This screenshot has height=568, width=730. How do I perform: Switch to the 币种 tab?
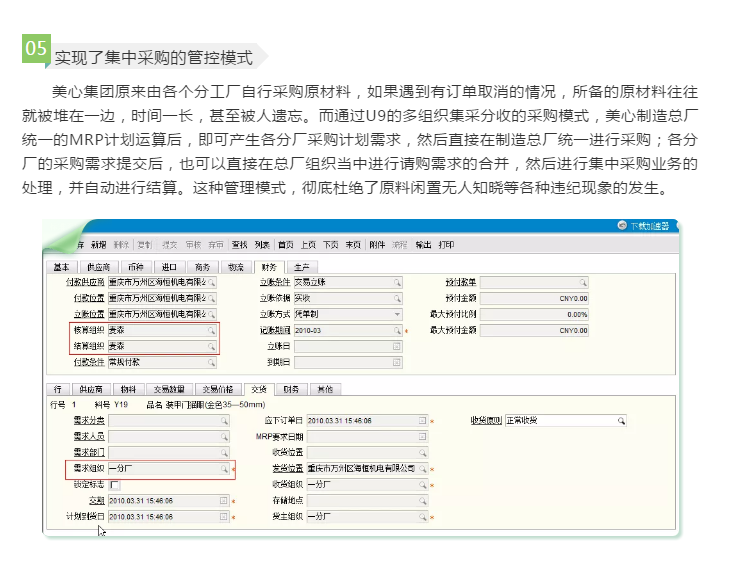click(135, 267)
